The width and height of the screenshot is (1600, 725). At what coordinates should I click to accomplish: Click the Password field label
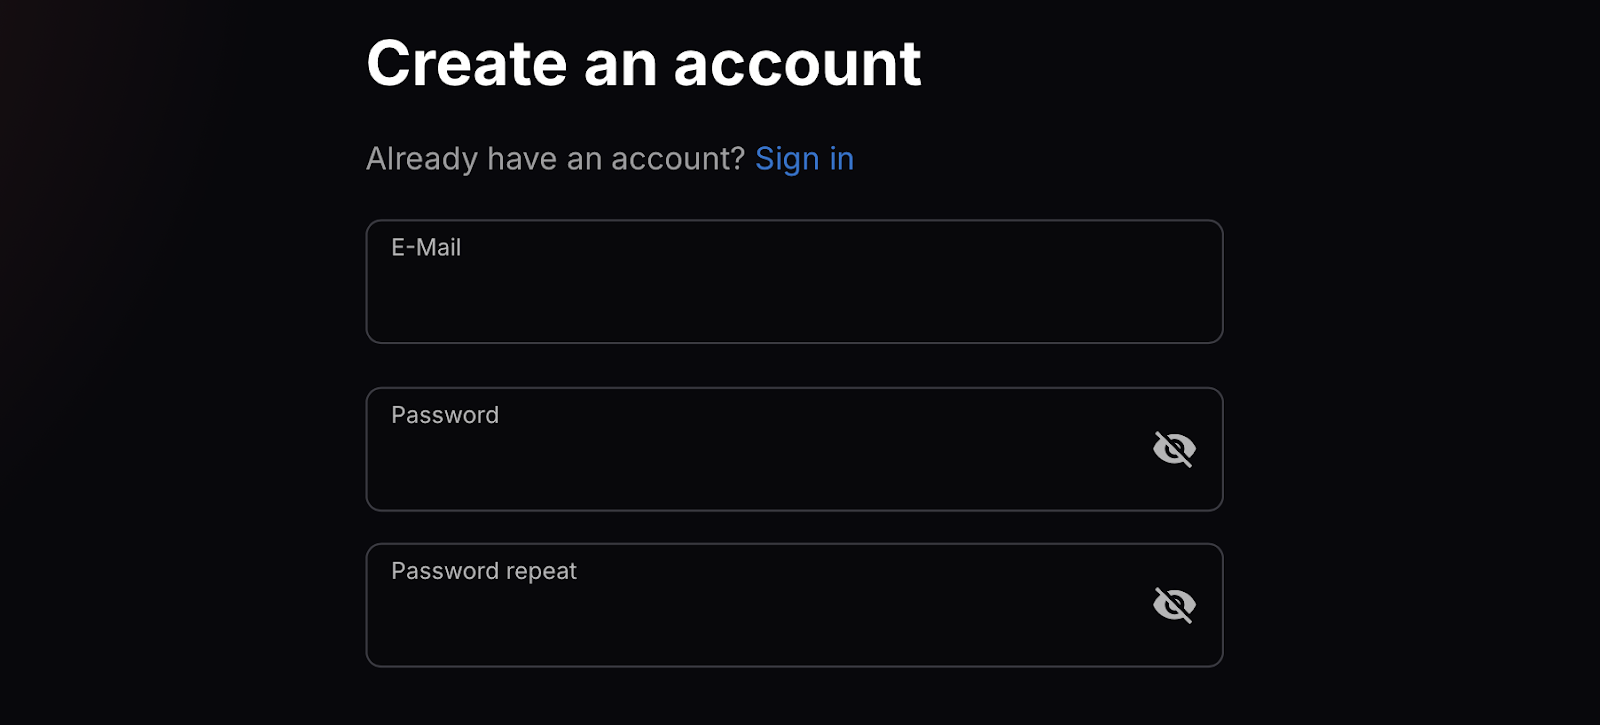445,415
